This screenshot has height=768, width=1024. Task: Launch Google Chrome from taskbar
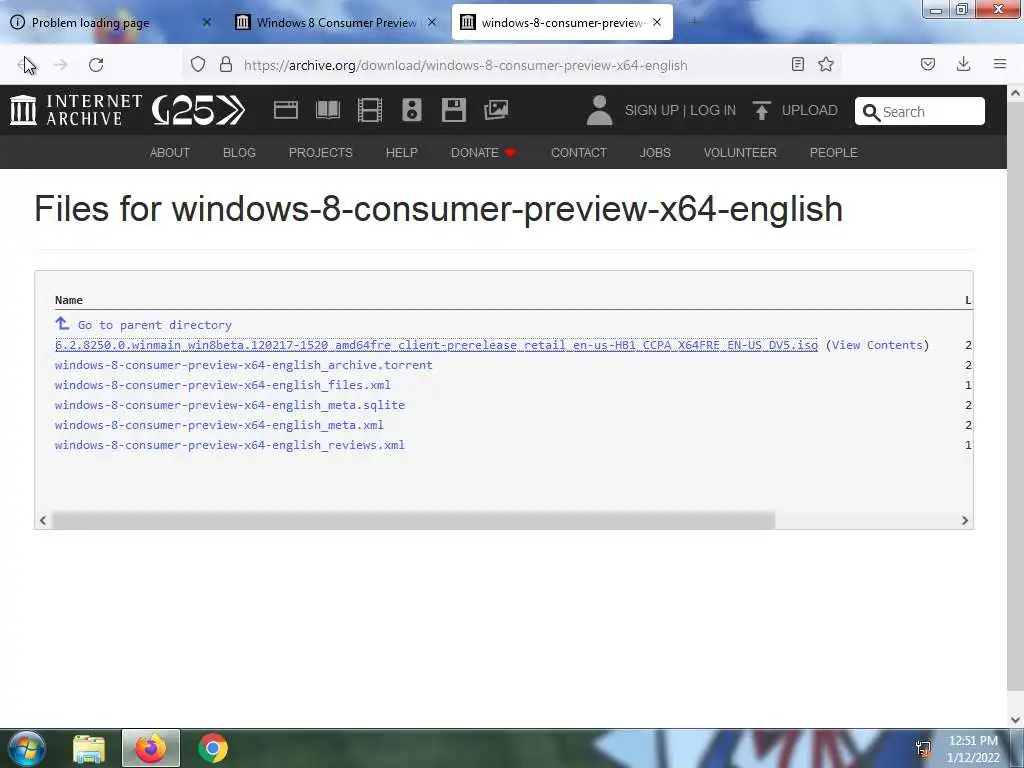tap(213, 748)
